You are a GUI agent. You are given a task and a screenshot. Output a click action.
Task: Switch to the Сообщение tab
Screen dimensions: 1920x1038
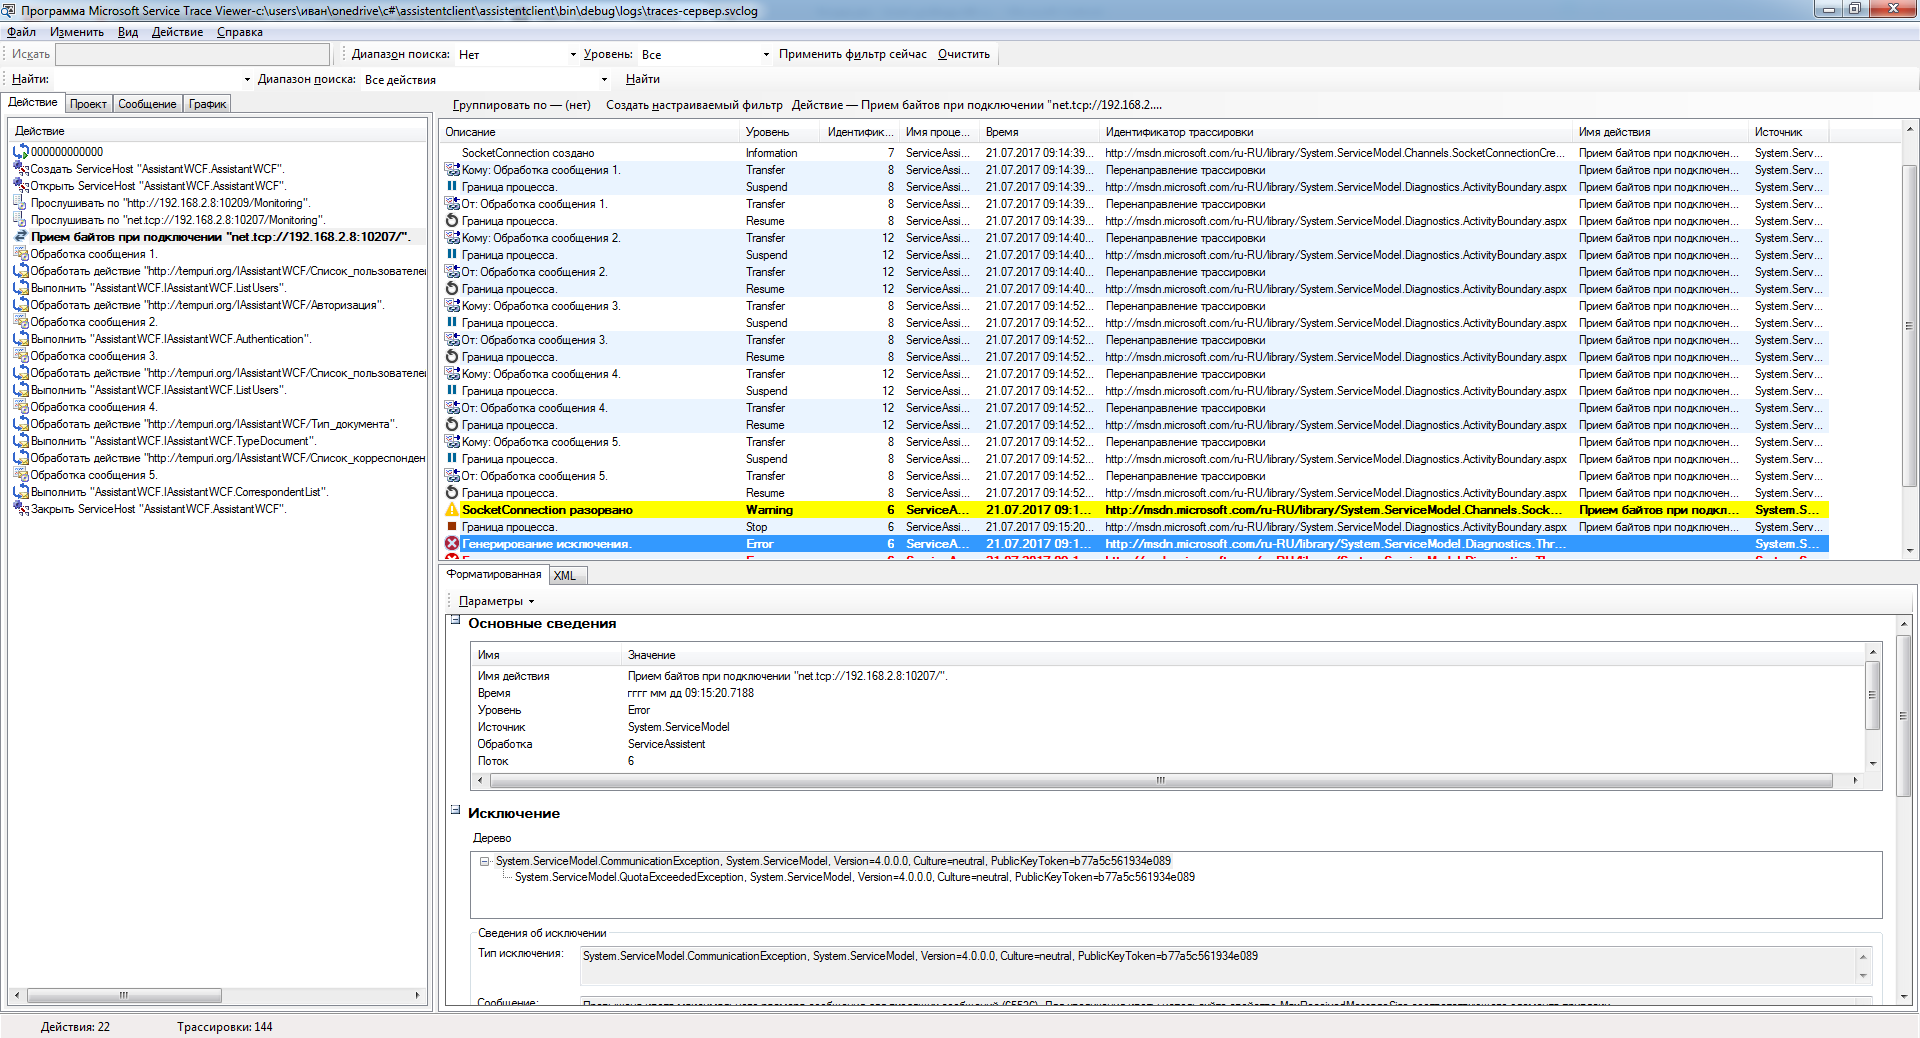(x=147, y=104)
